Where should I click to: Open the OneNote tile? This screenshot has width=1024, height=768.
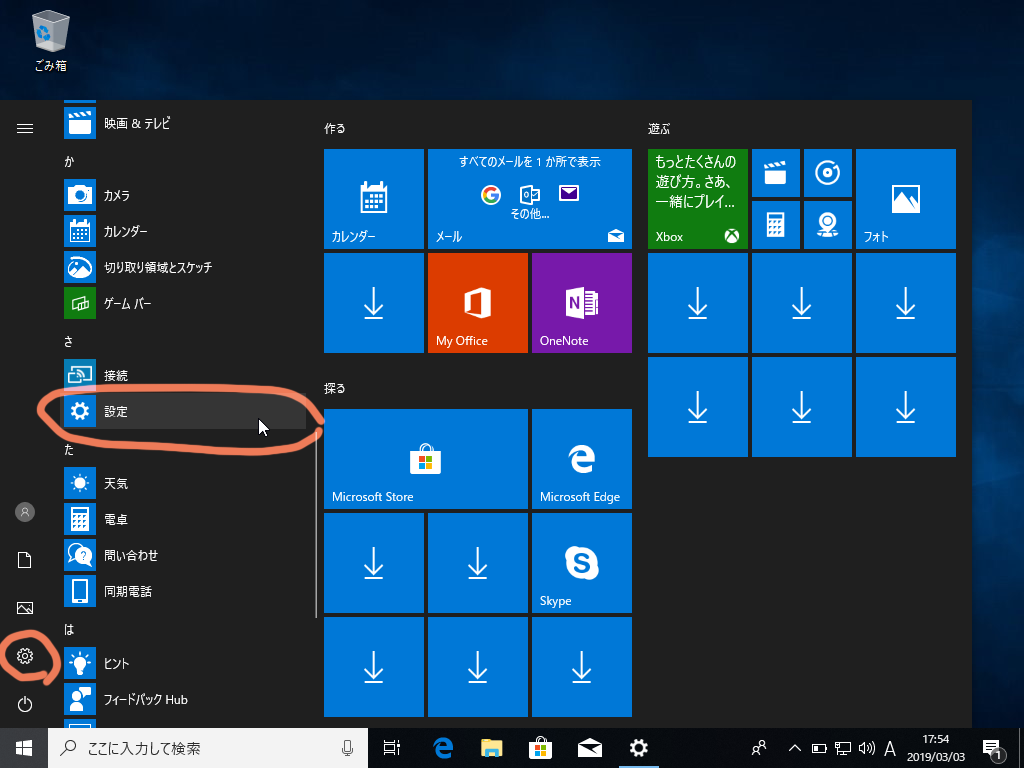(581, 303)
